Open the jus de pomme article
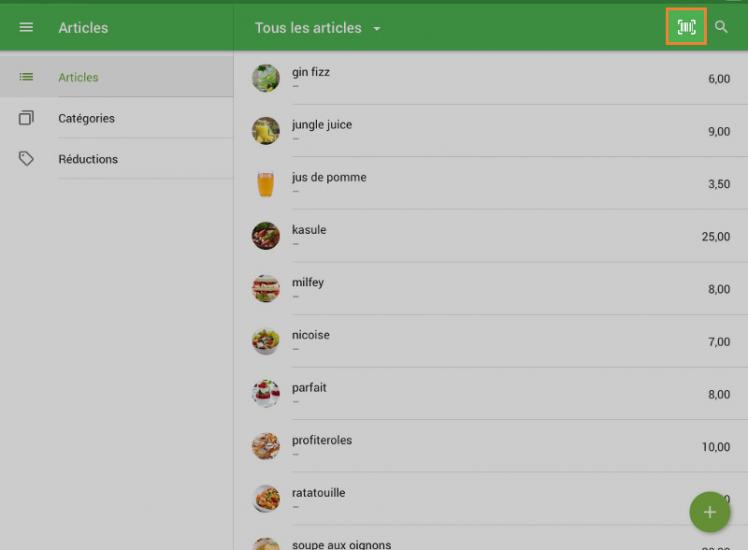This screenshot has height=550, width=748. [329, 178]
